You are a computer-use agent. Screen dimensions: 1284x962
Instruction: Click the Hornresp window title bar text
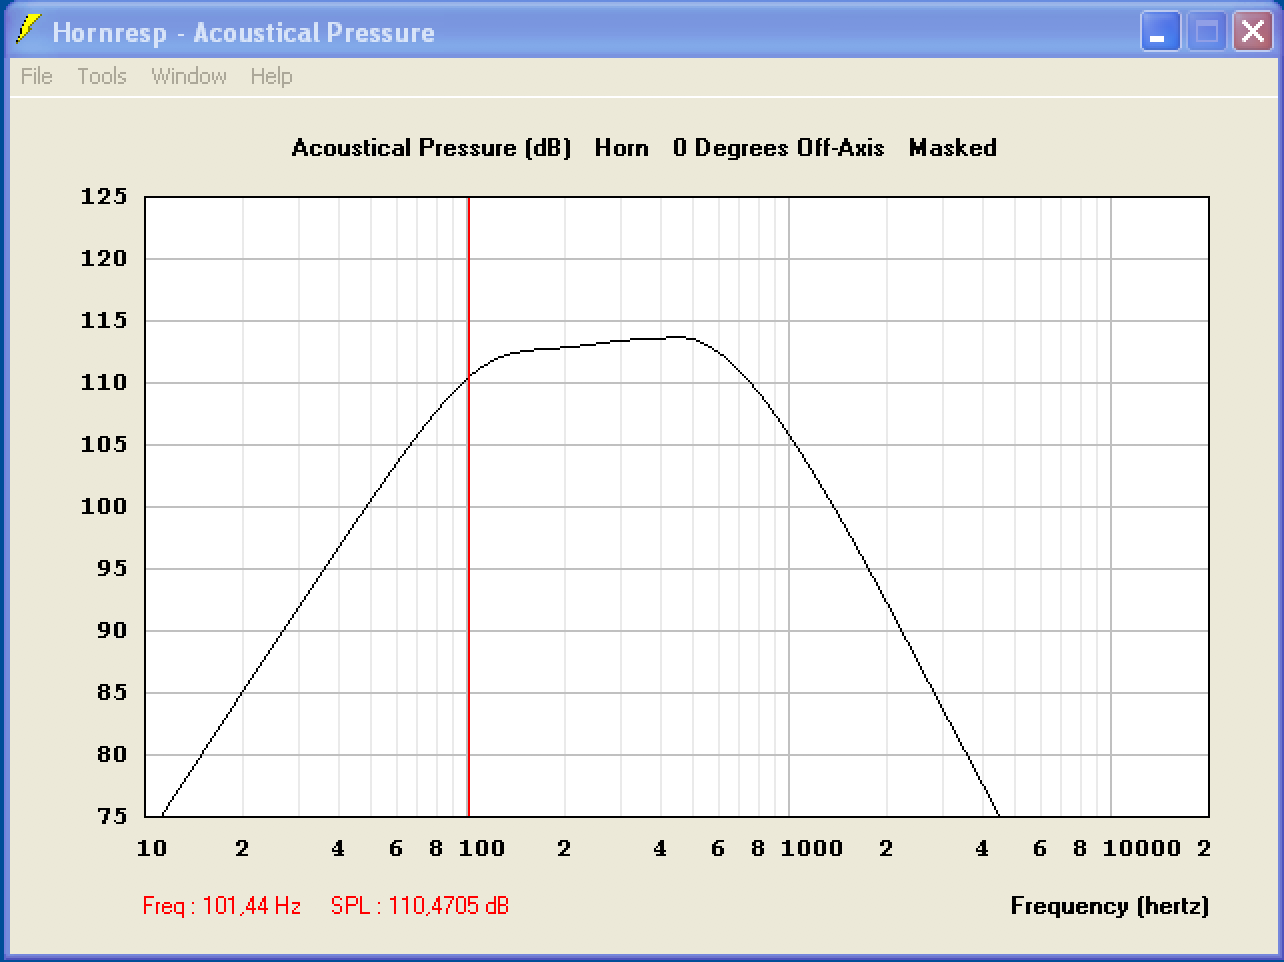coord(243,32)
